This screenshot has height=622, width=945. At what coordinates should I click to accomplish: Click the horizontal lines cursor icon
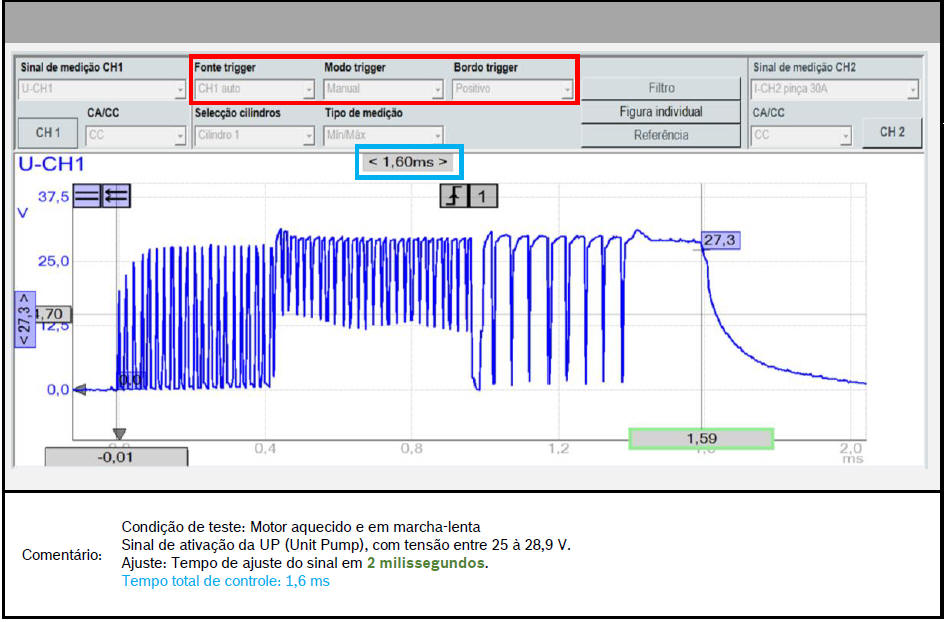(x=87, y=197)
